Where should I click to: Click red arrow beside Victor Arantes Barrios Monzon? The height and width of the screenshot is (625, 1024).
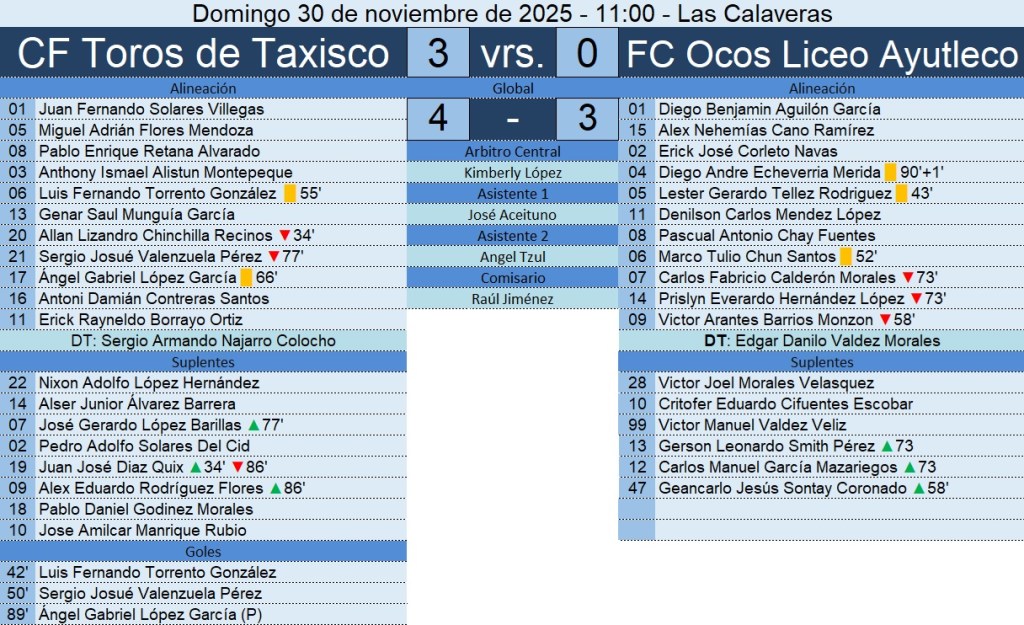point(884,320)
